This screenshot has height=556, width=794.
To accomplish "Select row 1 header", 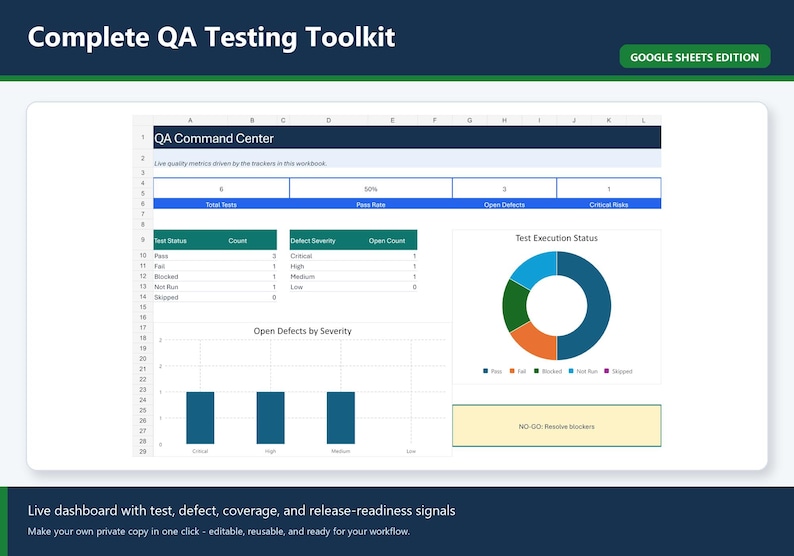I will [143, 137].
